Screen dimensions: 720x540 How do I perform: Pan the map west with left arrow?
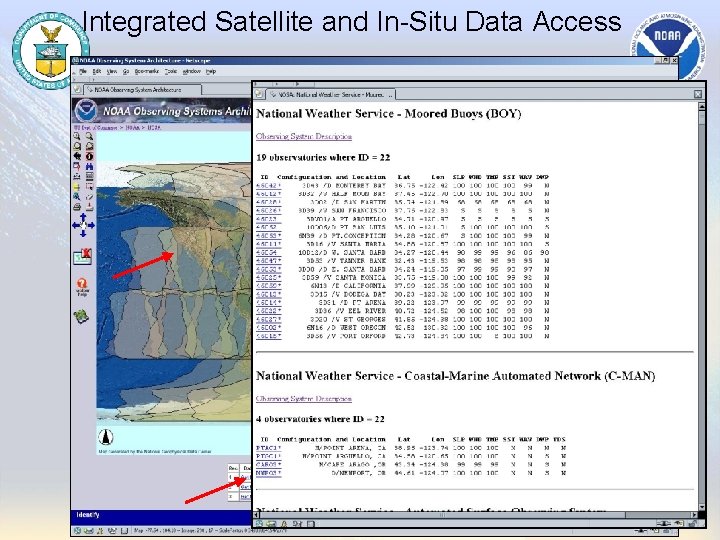[x=76, y=225]
